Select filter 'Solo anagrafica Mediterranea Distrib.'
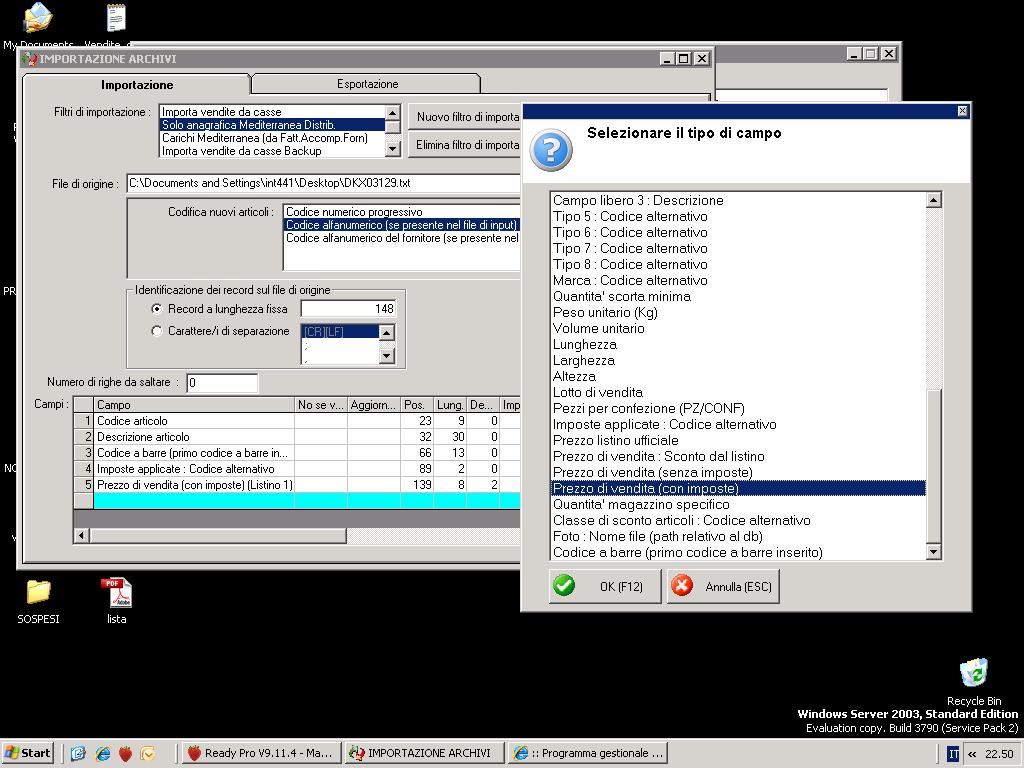The height and width of the screenshot is (768, 1024). pos(273,125)
